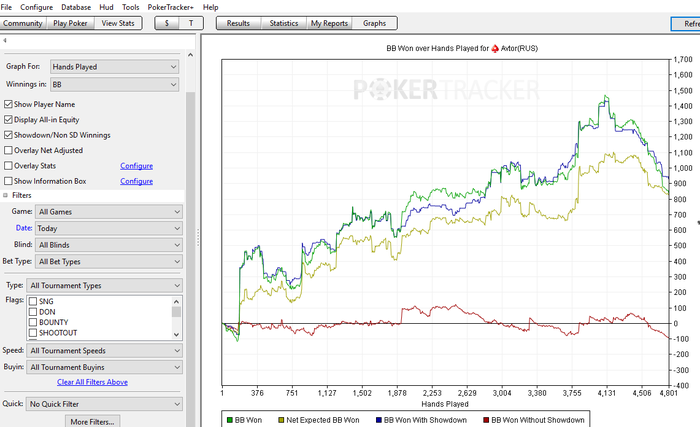Viewport: 700px width, 427px height.
Task: Click the More Filters button
Action: pyautogui.click(x=92, y=421)
